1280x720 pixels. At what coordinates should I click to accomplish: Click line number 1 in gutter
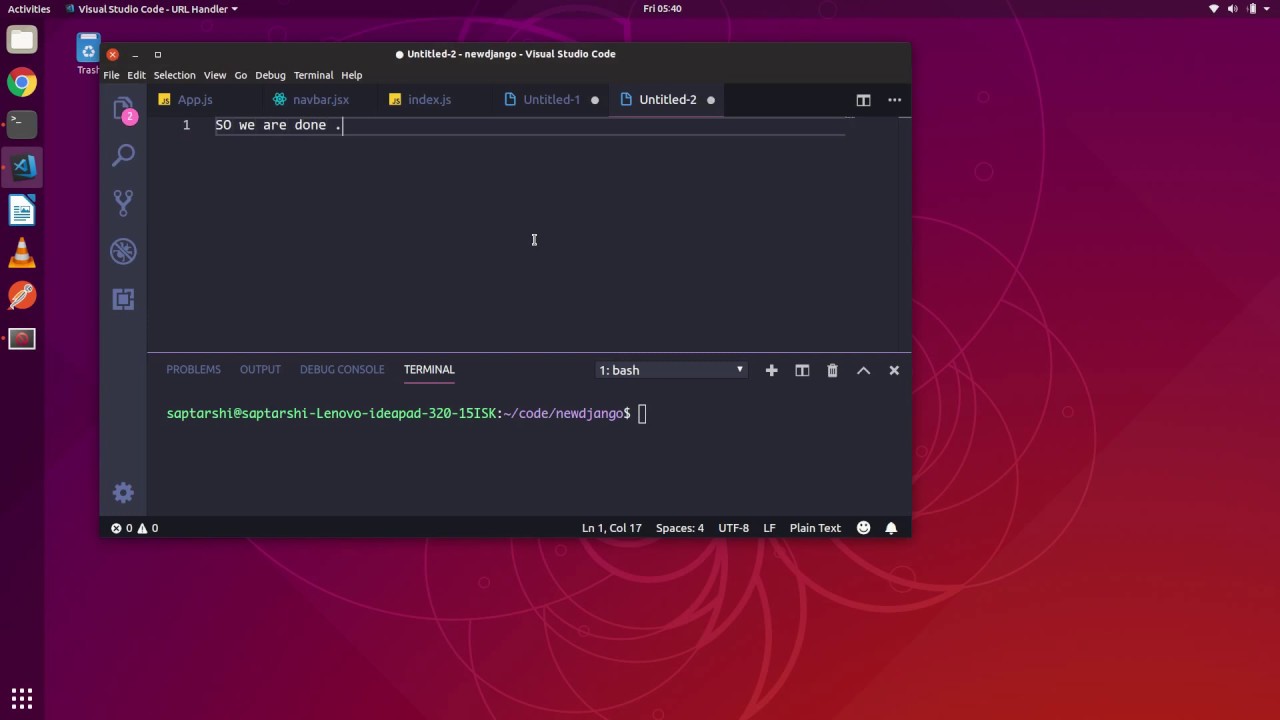pos(186,125)
